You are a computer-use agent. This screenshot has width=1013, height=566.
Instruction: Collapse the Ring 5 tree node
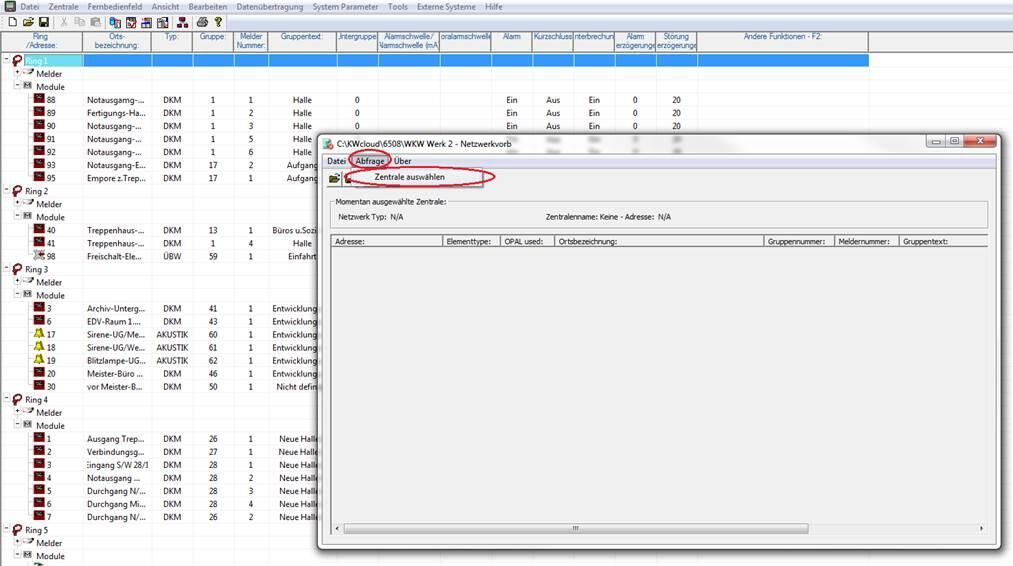(6, 529)
